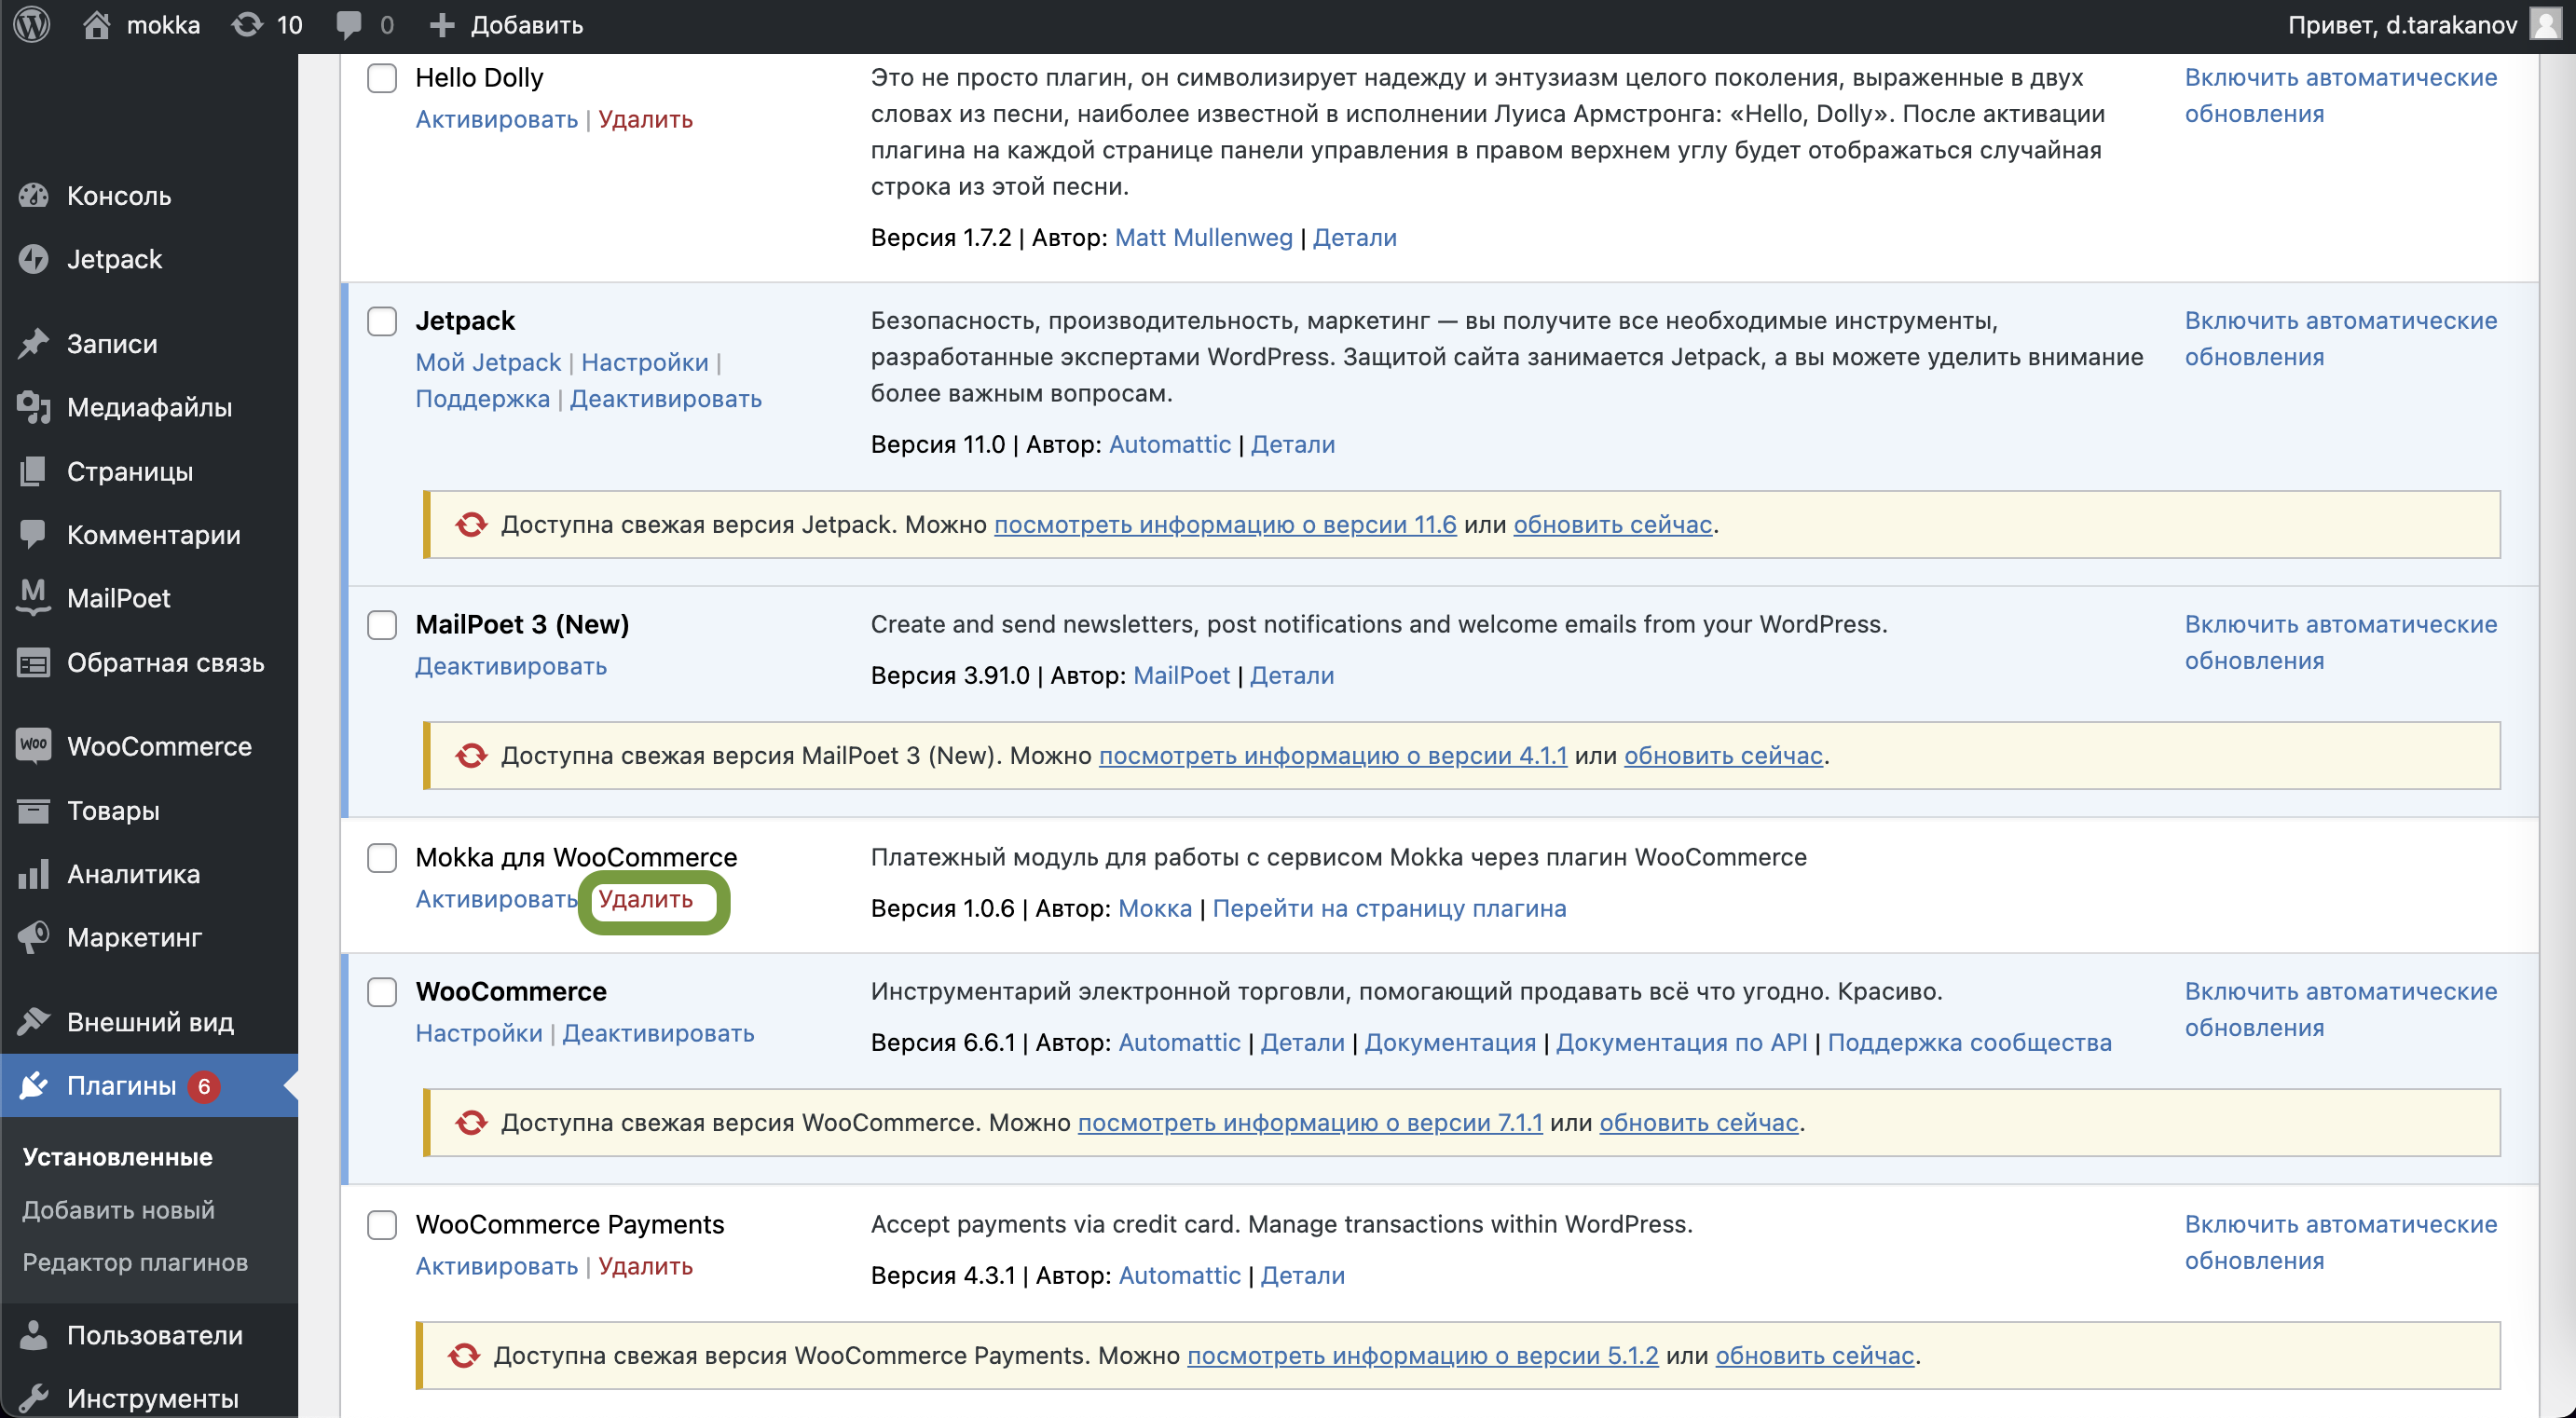The height and width of the screenshot is (1418, 2576).
Task: Click the Товары products icon
Action: pyautogui.click(x=33, y=810)
